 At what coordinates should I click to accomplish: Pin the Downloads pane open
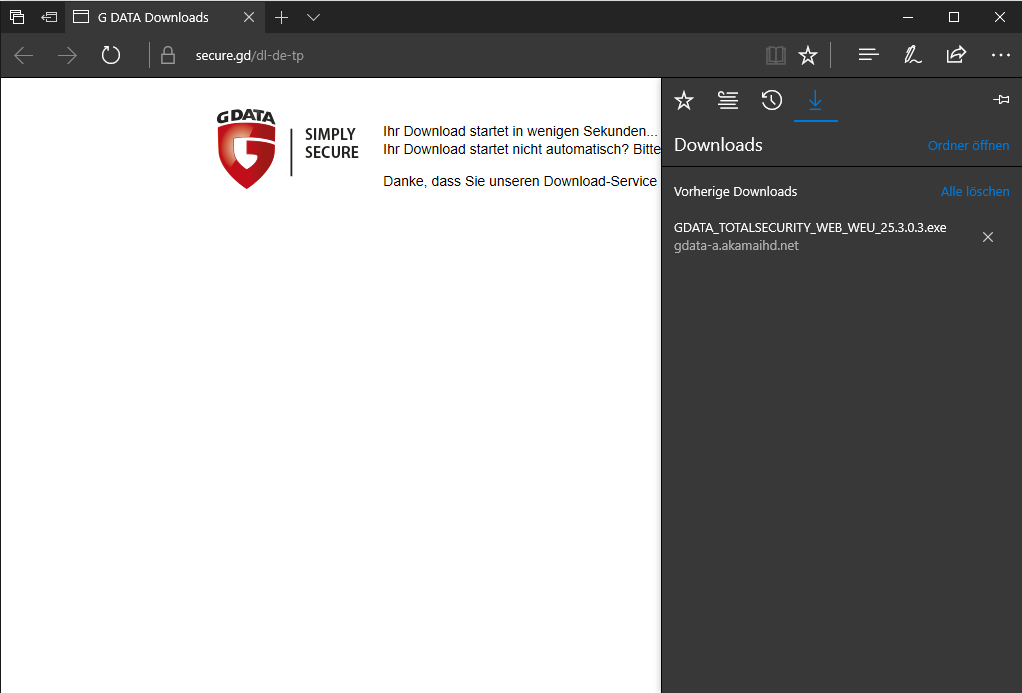point(1001,99)
